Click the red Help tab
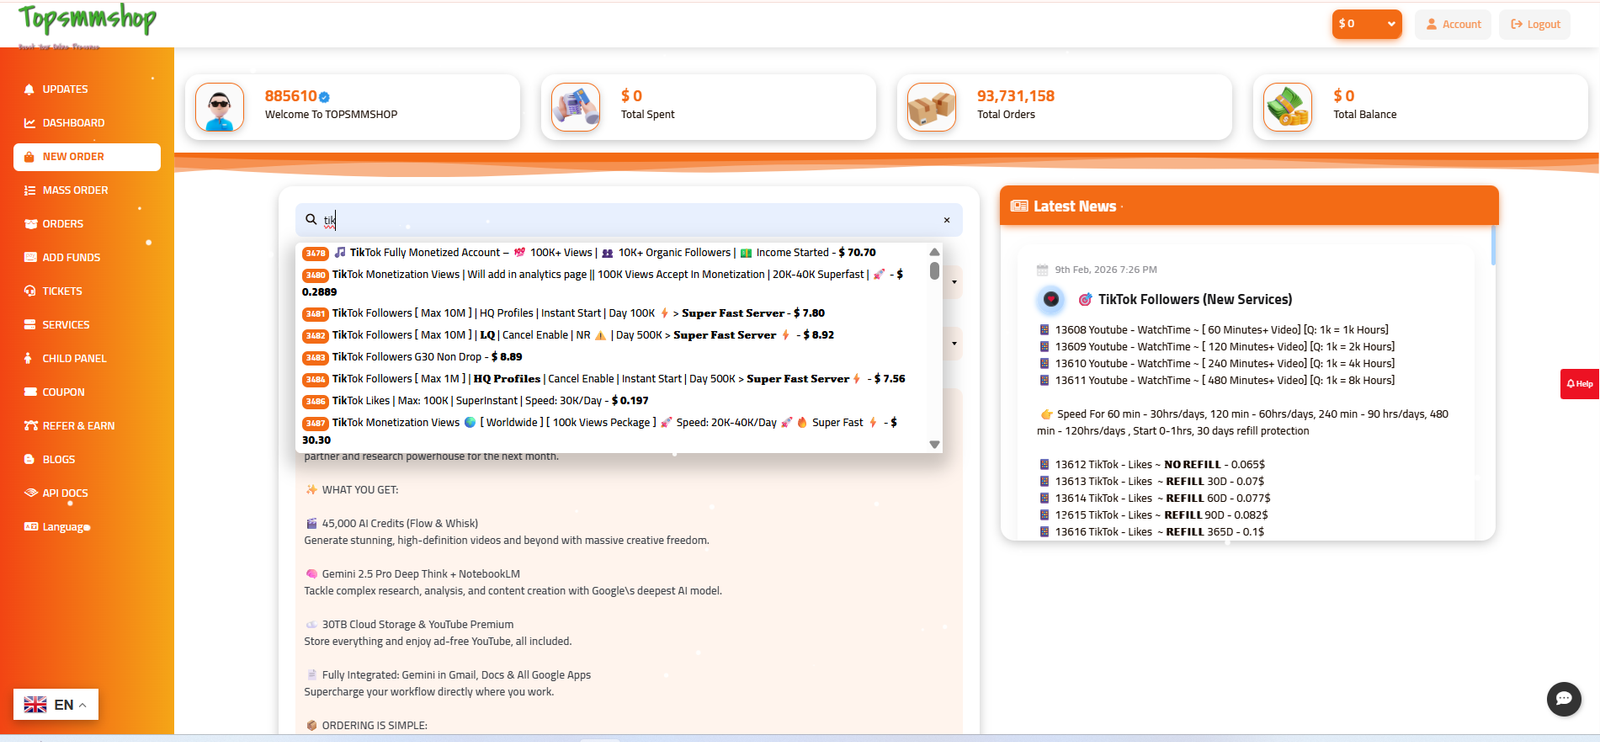Image resolution: width=1600 pixels, height=742 pixels. click(1580, 384)
